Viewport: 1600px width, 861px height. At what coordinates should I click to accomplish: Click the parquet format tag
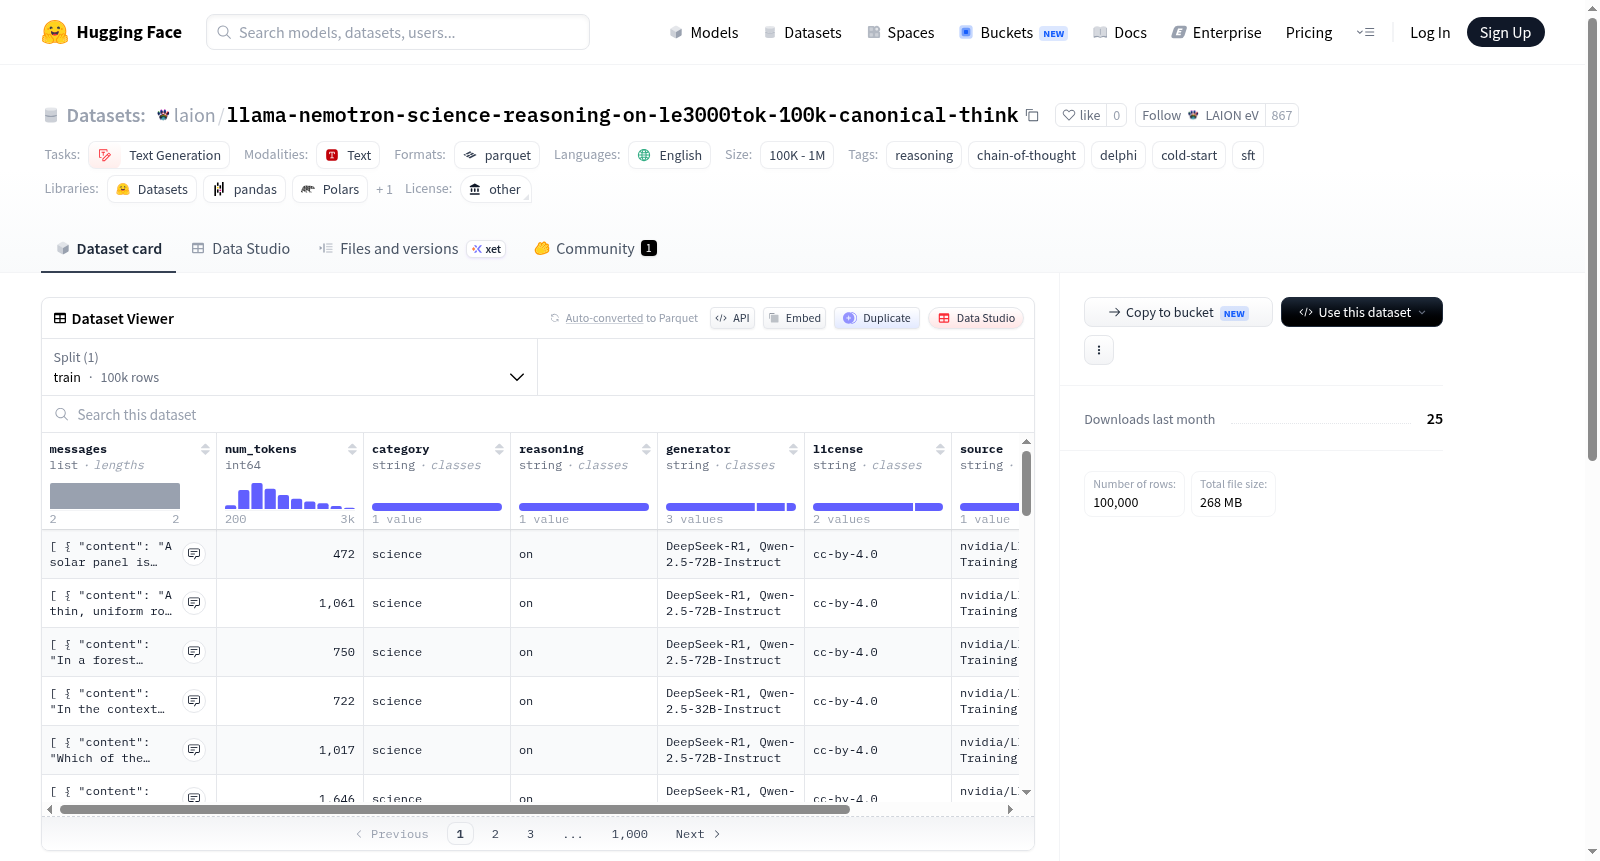[x=497, y=155]
